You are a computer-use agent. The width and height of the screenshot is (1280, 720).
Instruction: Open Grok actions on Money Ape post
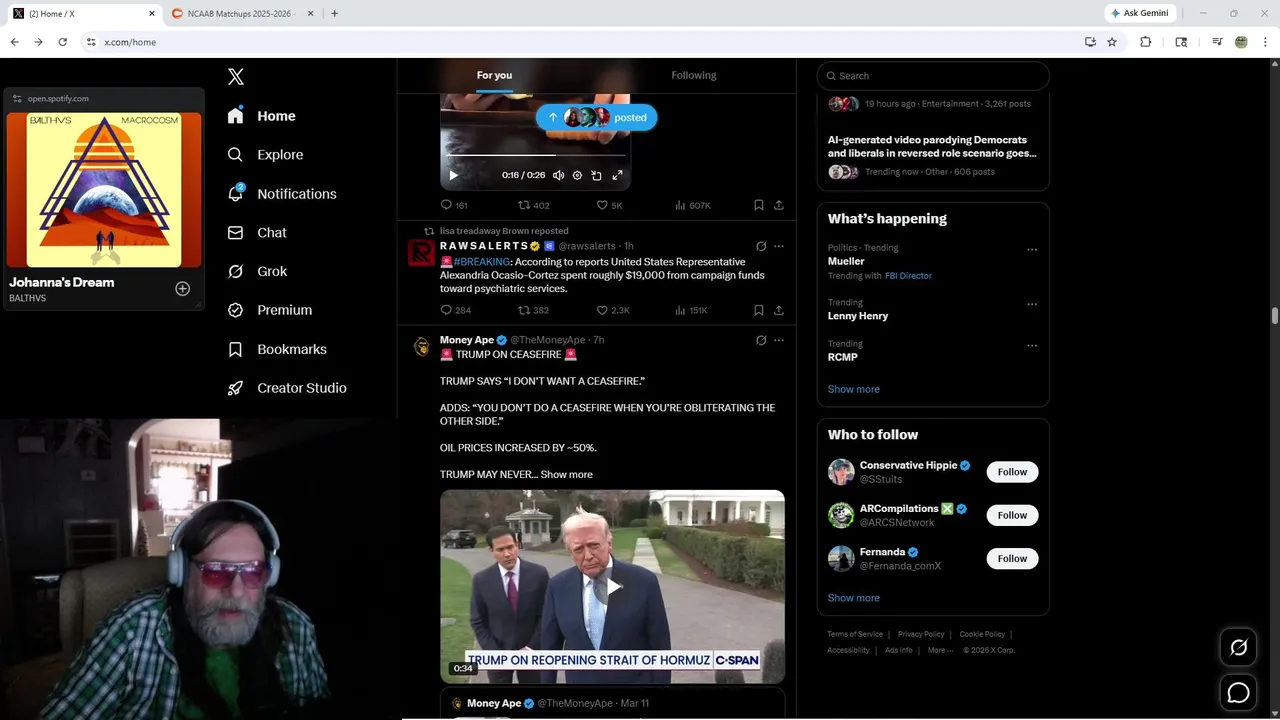[x=761, y=340]
